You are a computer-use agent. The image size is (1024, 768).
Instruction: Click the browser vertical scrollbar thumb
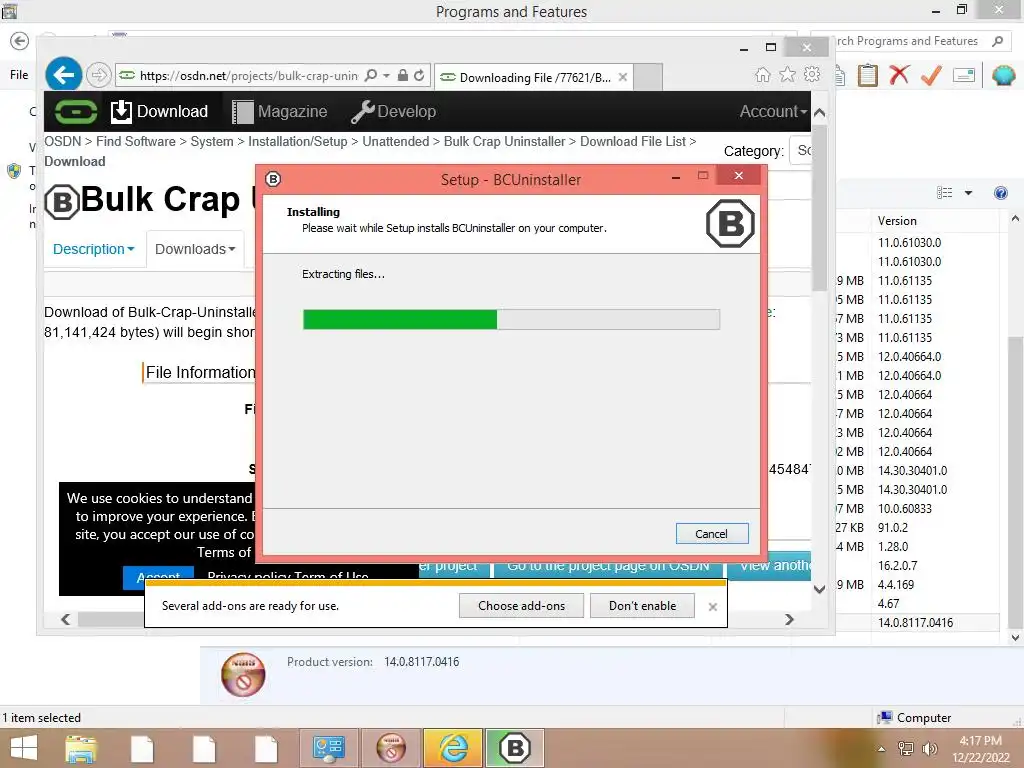click(820, 209)
